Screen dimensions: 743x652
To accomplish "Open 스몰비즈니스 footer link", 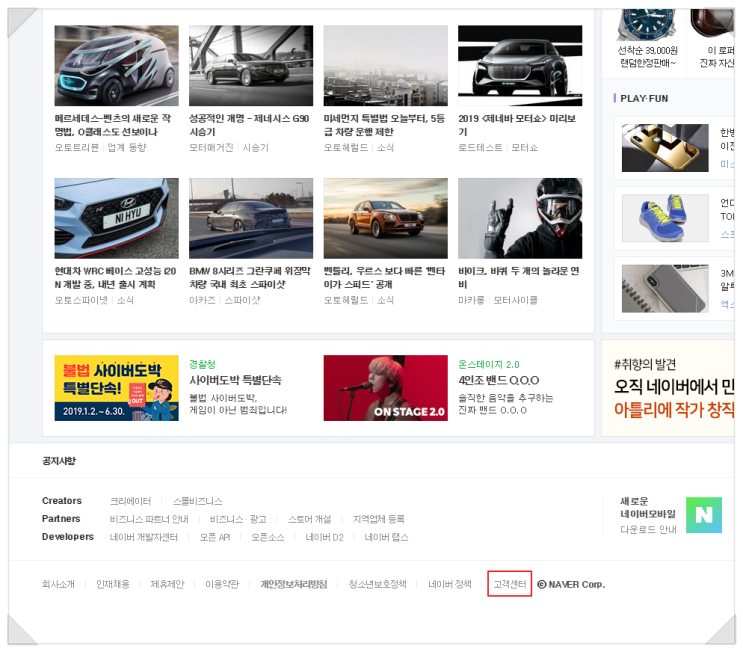I will pos(198,501).
